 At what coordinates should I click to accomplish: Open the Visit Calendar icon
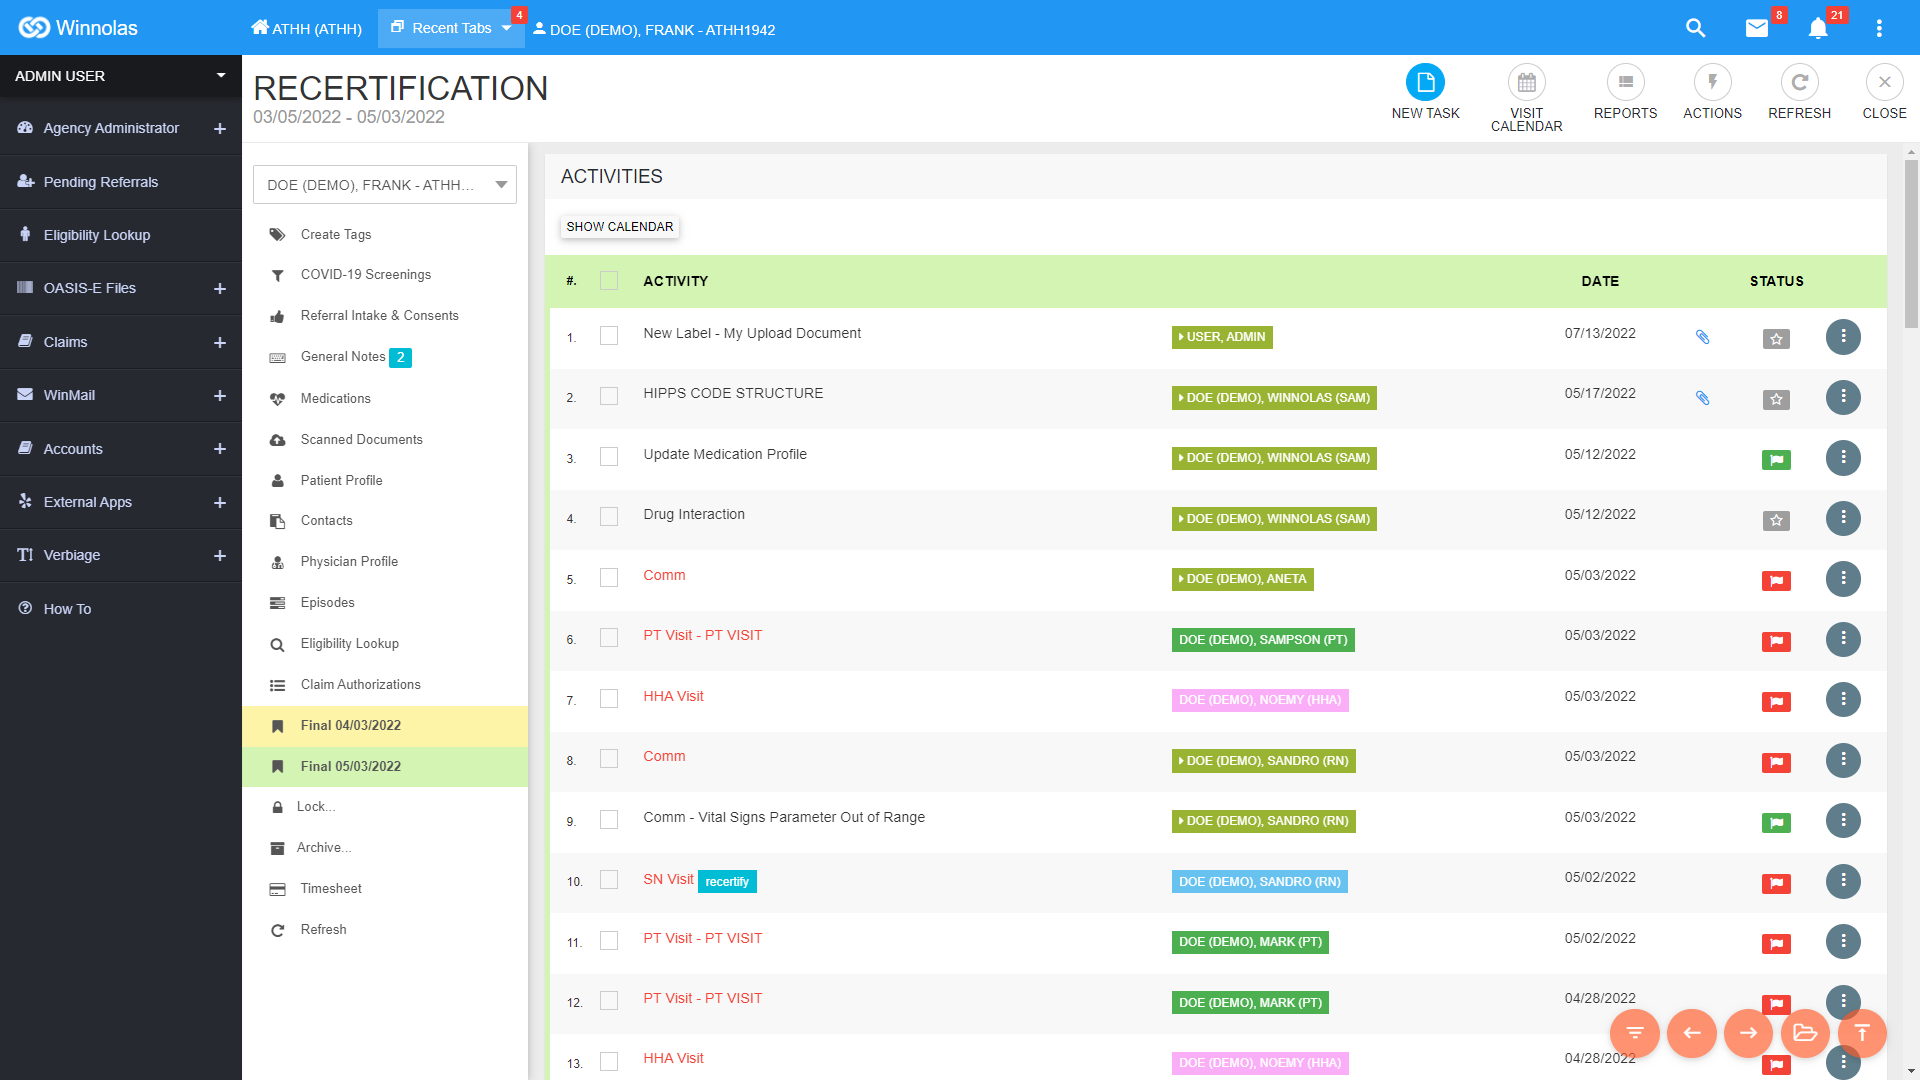(1526, 82)
